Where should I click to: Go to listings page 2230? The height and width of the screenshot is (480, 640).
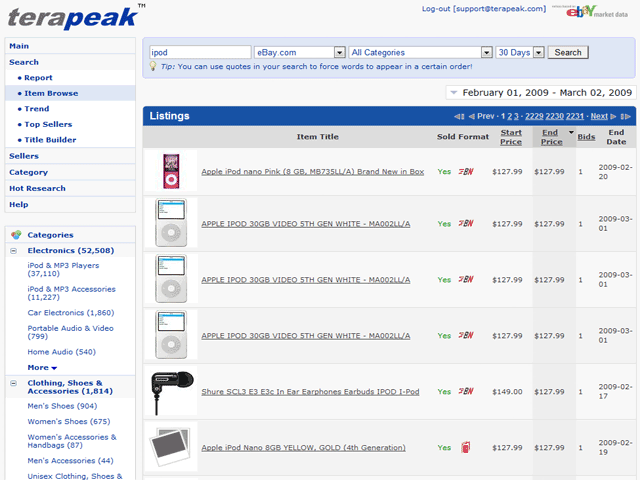pos(554,116)
